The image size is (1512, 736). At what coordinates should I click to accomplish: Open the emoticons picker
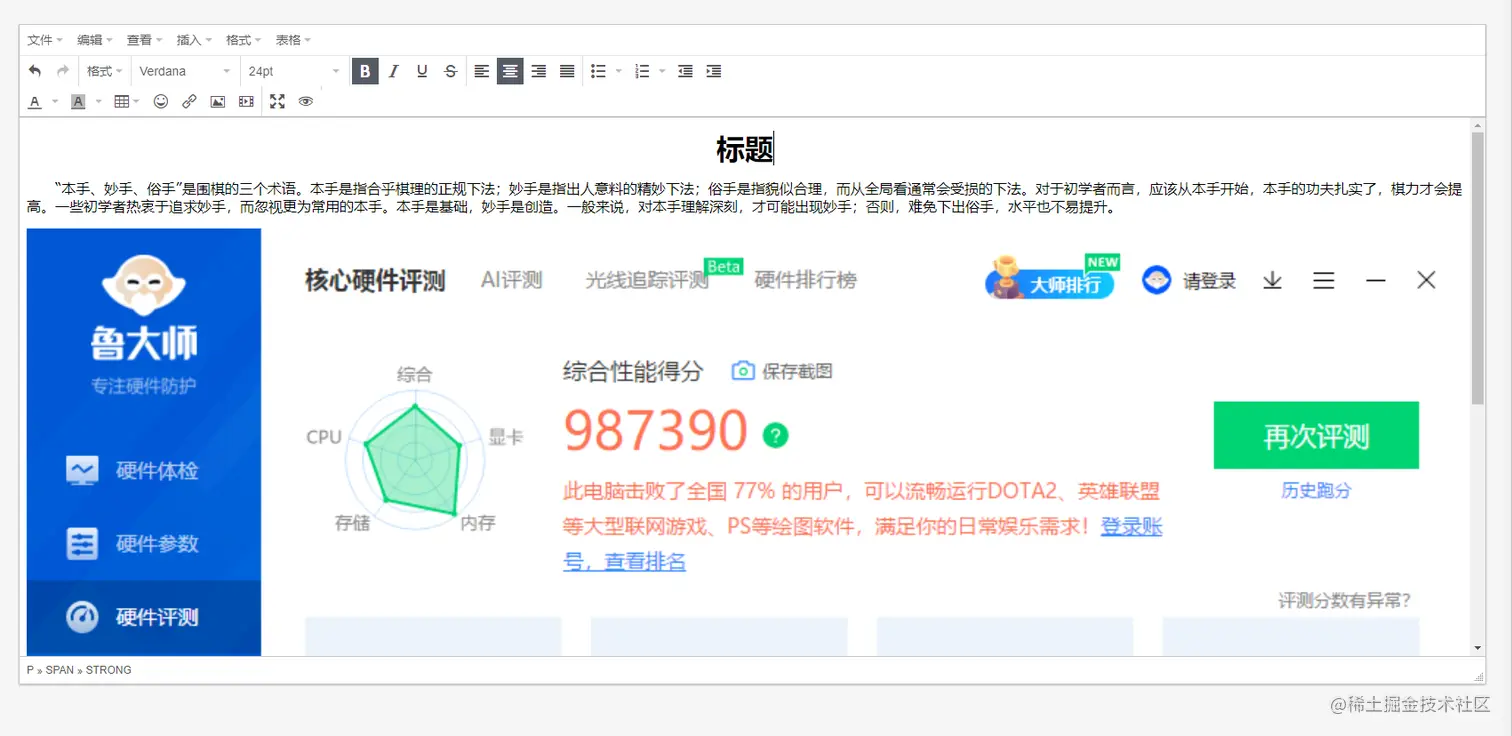pos(161,101)
